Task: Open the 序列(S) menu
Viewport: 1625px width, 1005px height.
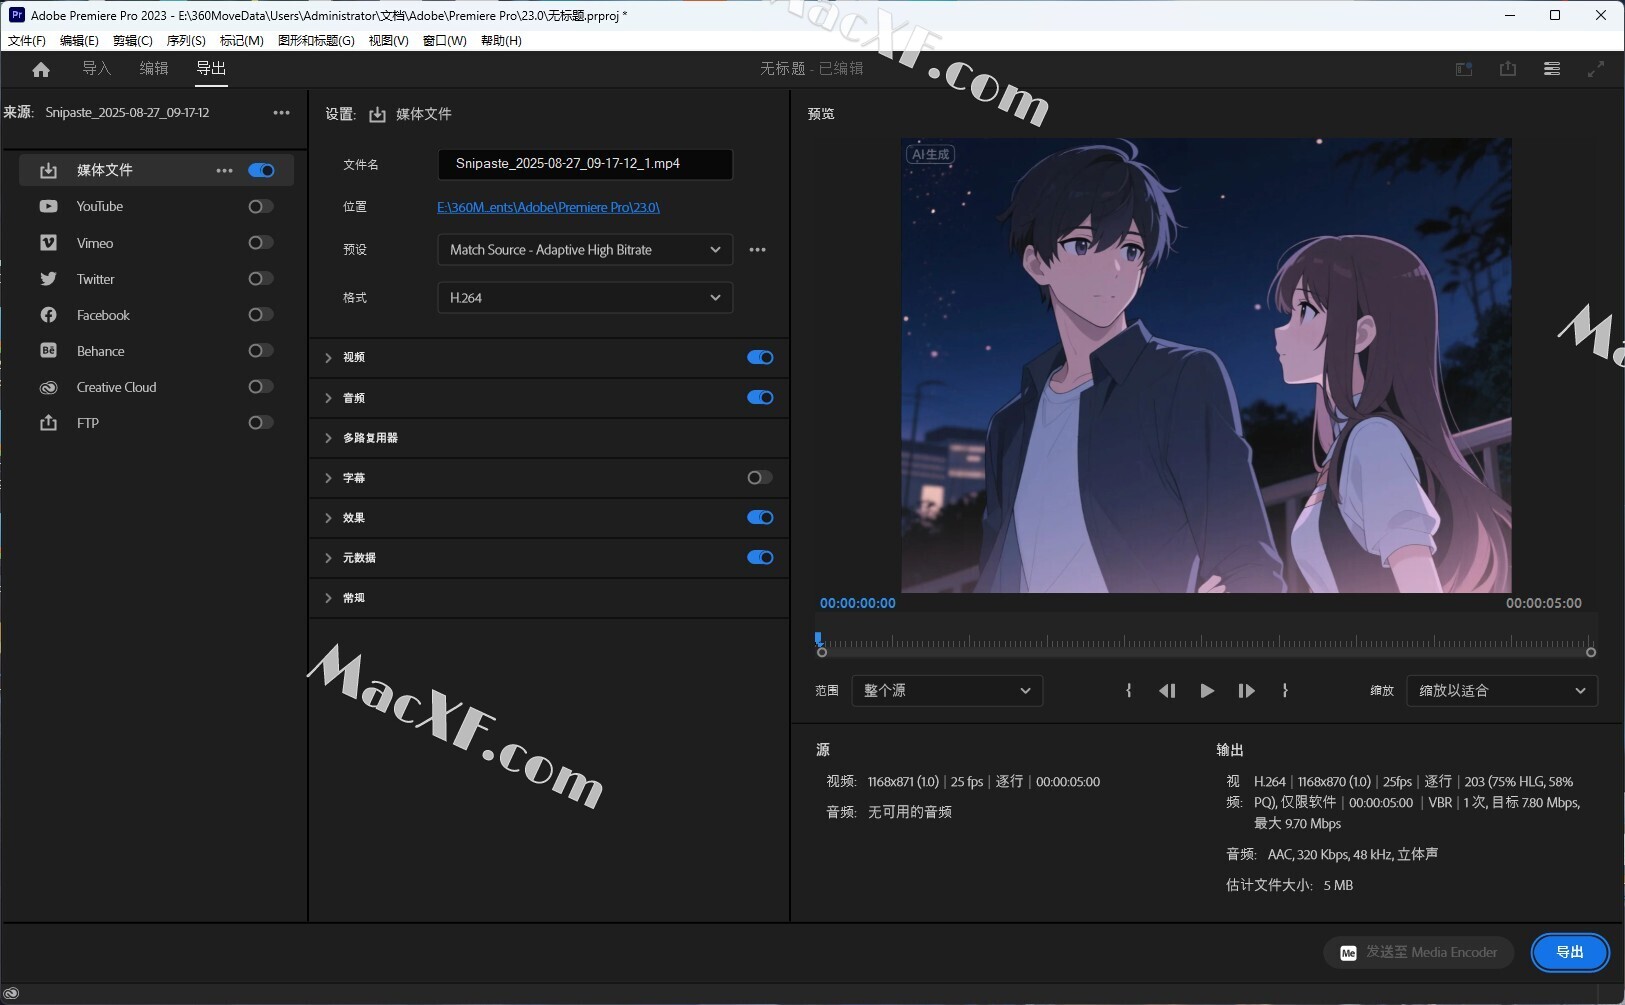Action: [x=186, y=41]
